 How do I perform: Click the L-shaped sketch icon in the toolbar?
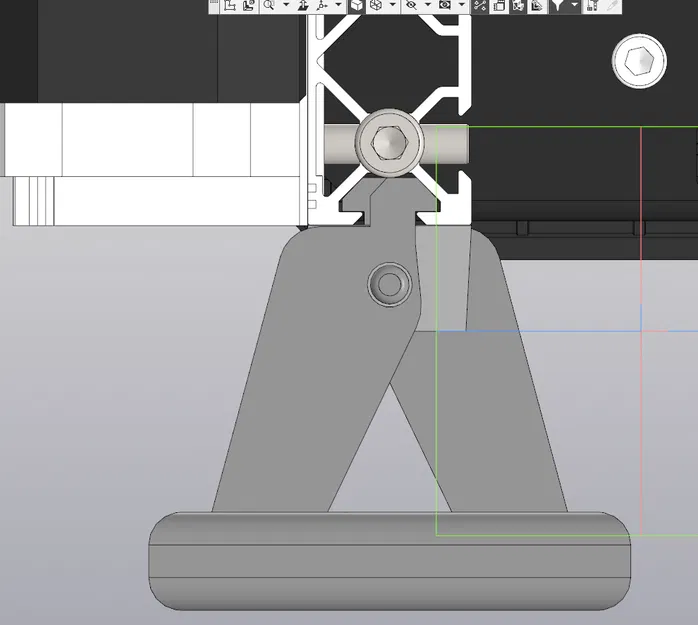[x=230, y=5]
